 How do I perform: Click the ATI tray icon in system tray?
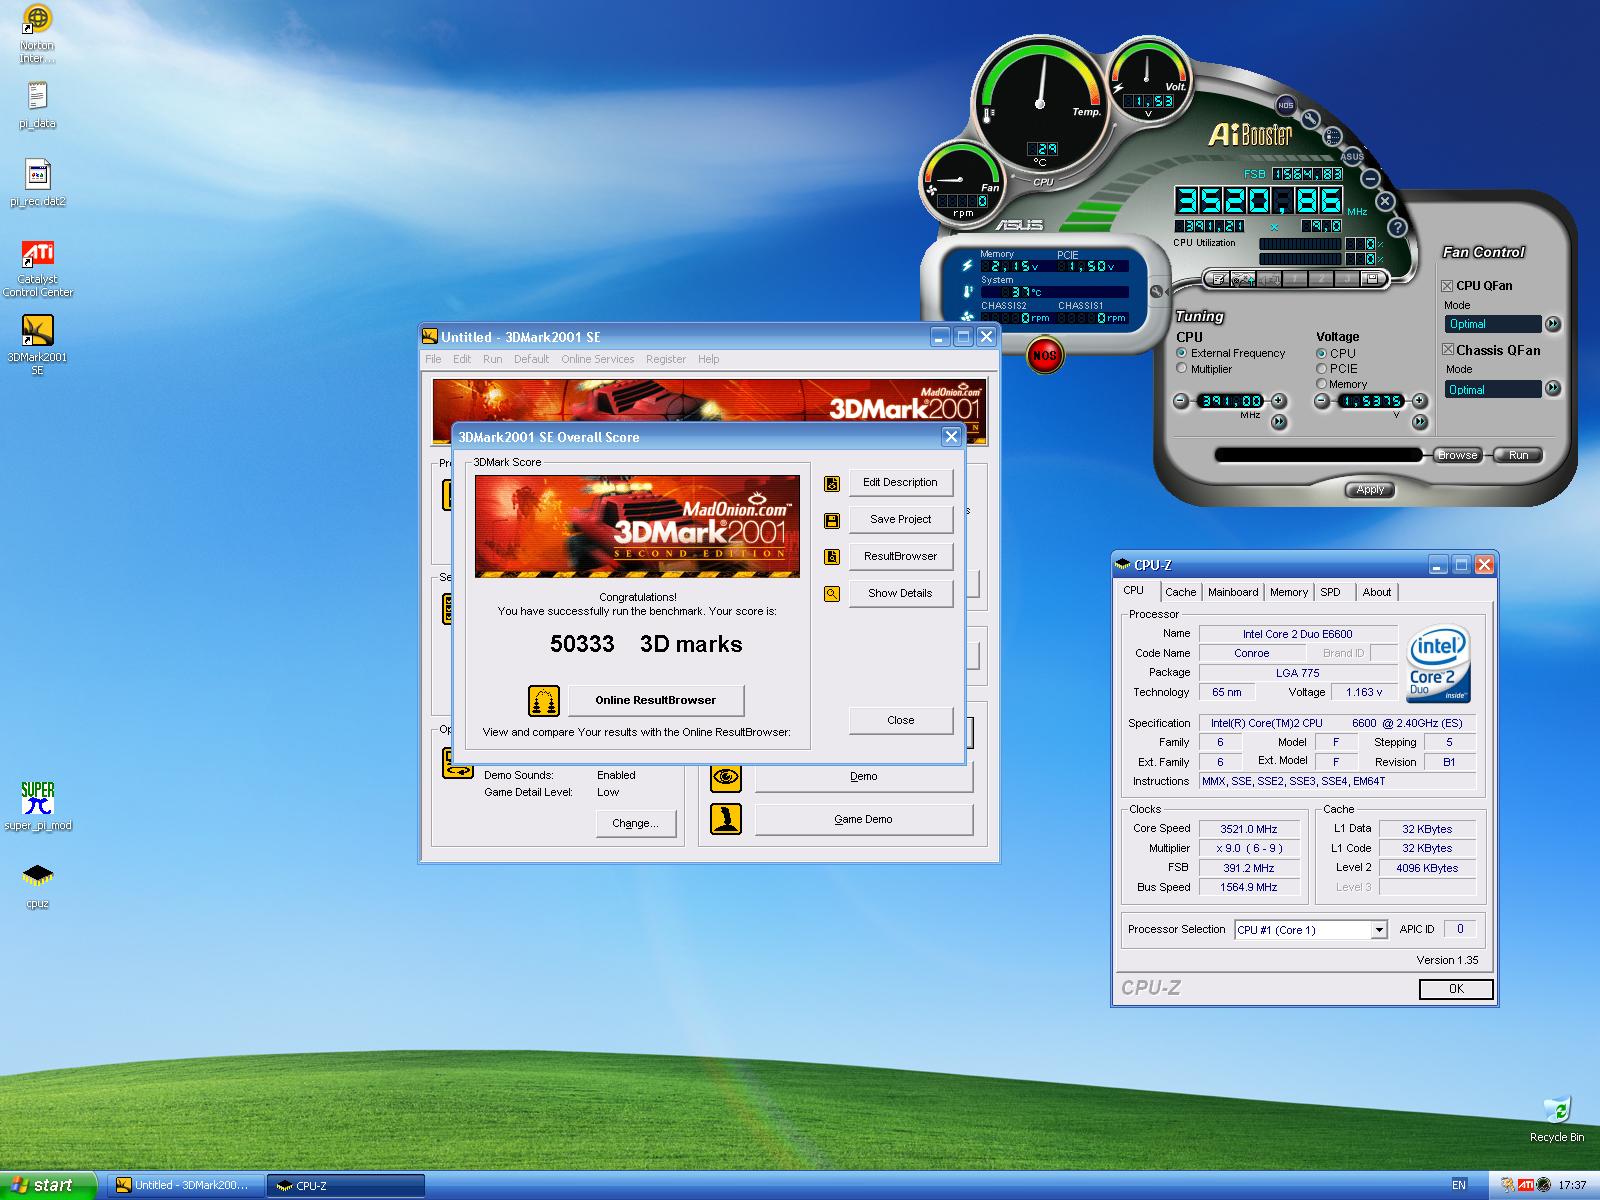tap(1526, 1185)
